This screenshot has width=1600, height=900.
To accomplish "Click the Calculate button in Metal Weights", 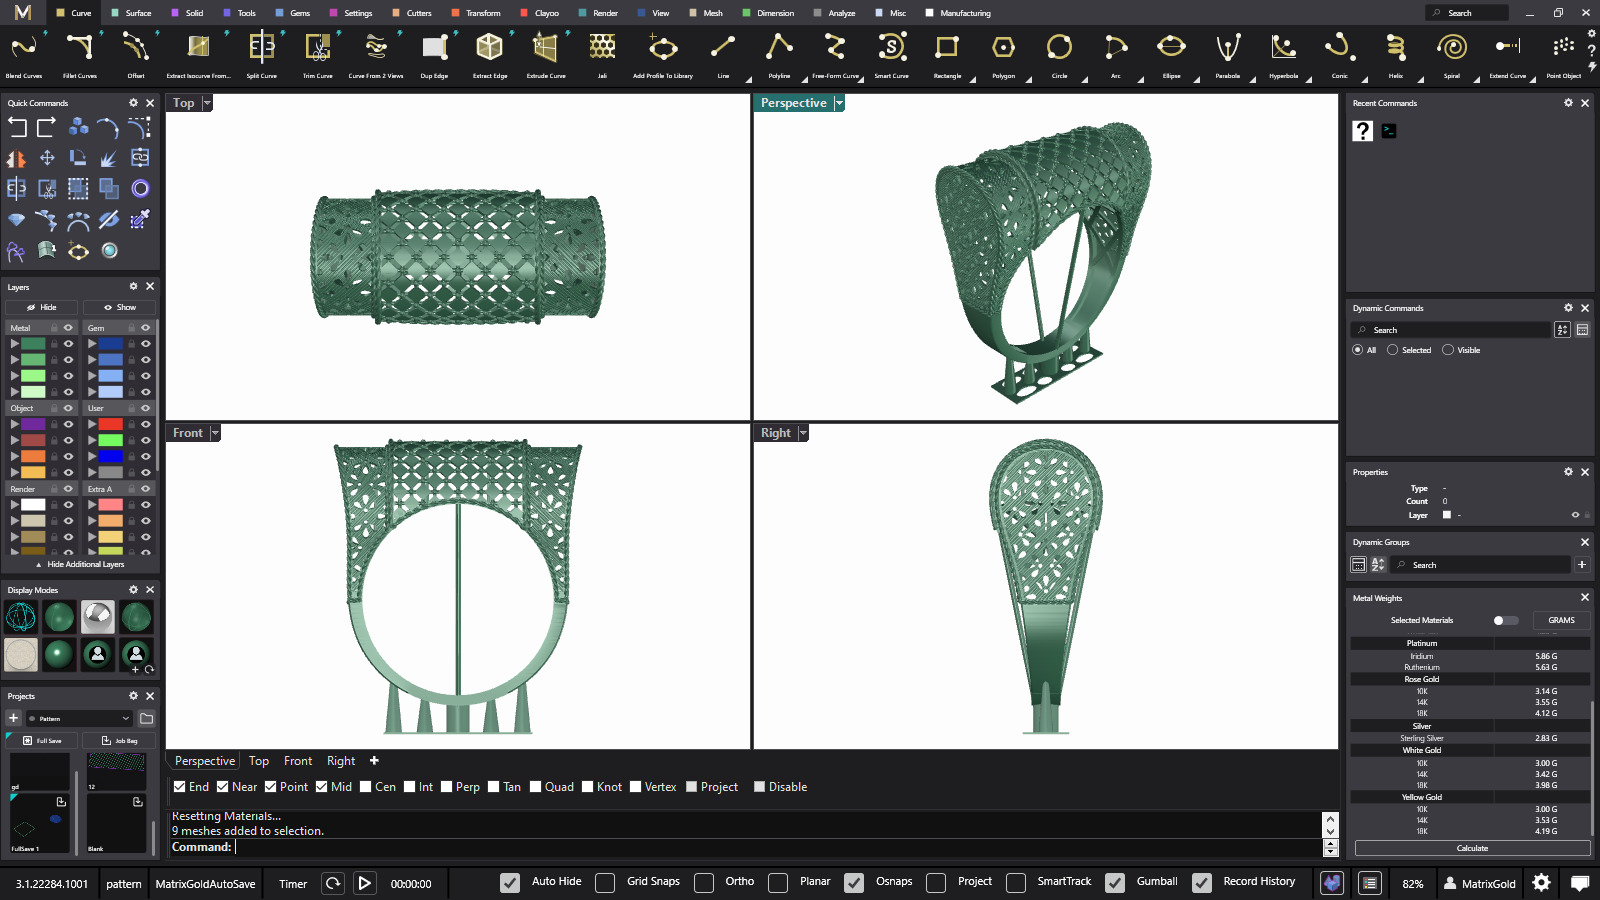I will click(x=1472, y=848).
